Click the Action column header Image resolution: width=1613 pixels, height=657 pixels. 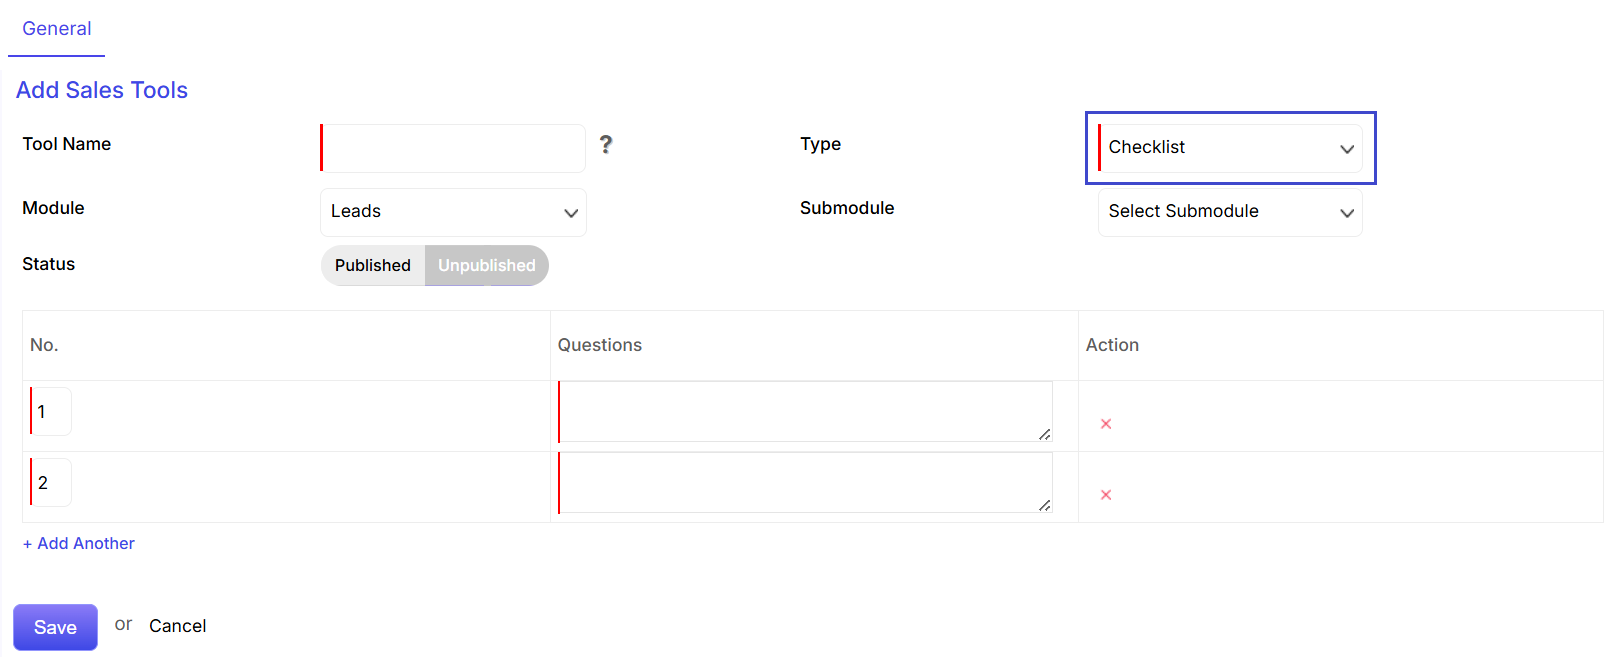(x=1112, y=345)
